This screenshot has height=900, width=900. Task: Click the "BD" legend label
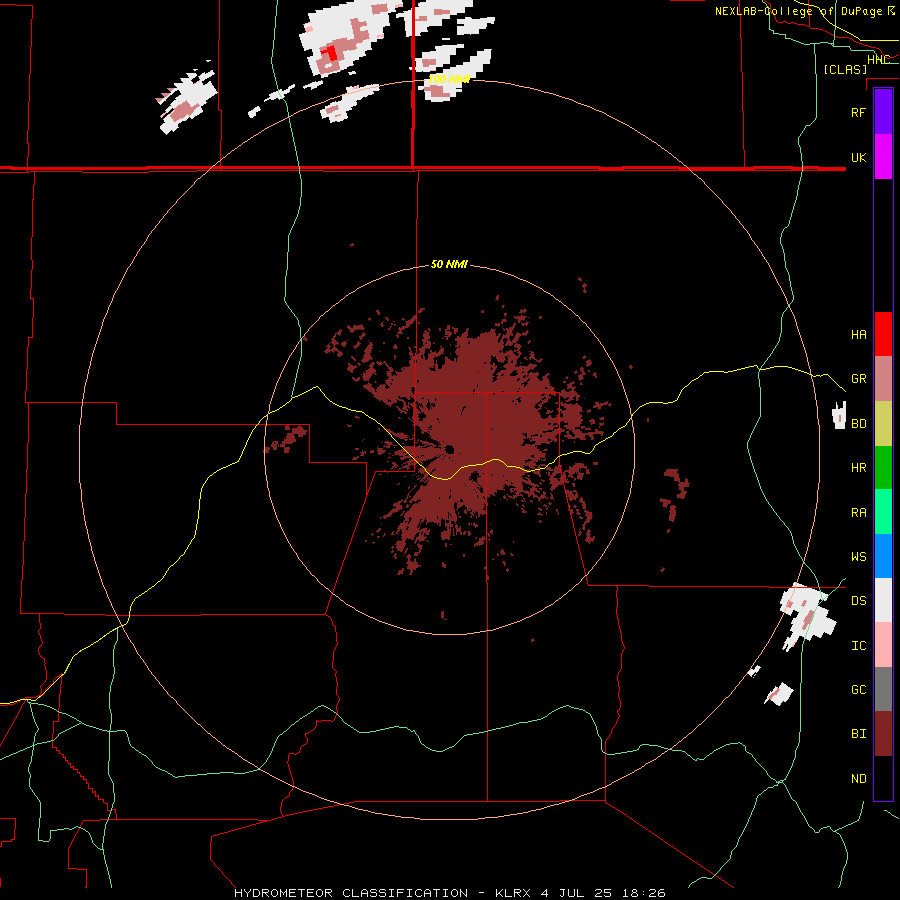pos(858,424)
